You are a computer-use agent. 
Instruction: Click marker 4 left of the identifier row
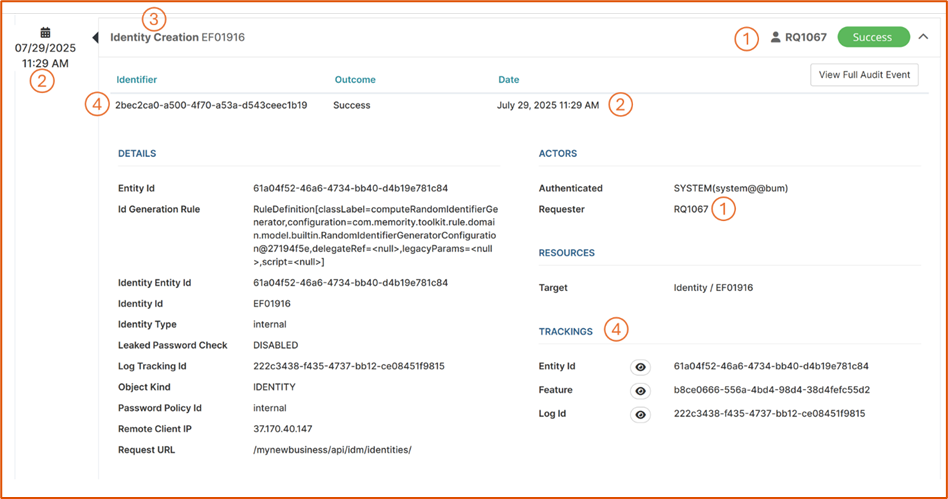click(x=97, y=105)
